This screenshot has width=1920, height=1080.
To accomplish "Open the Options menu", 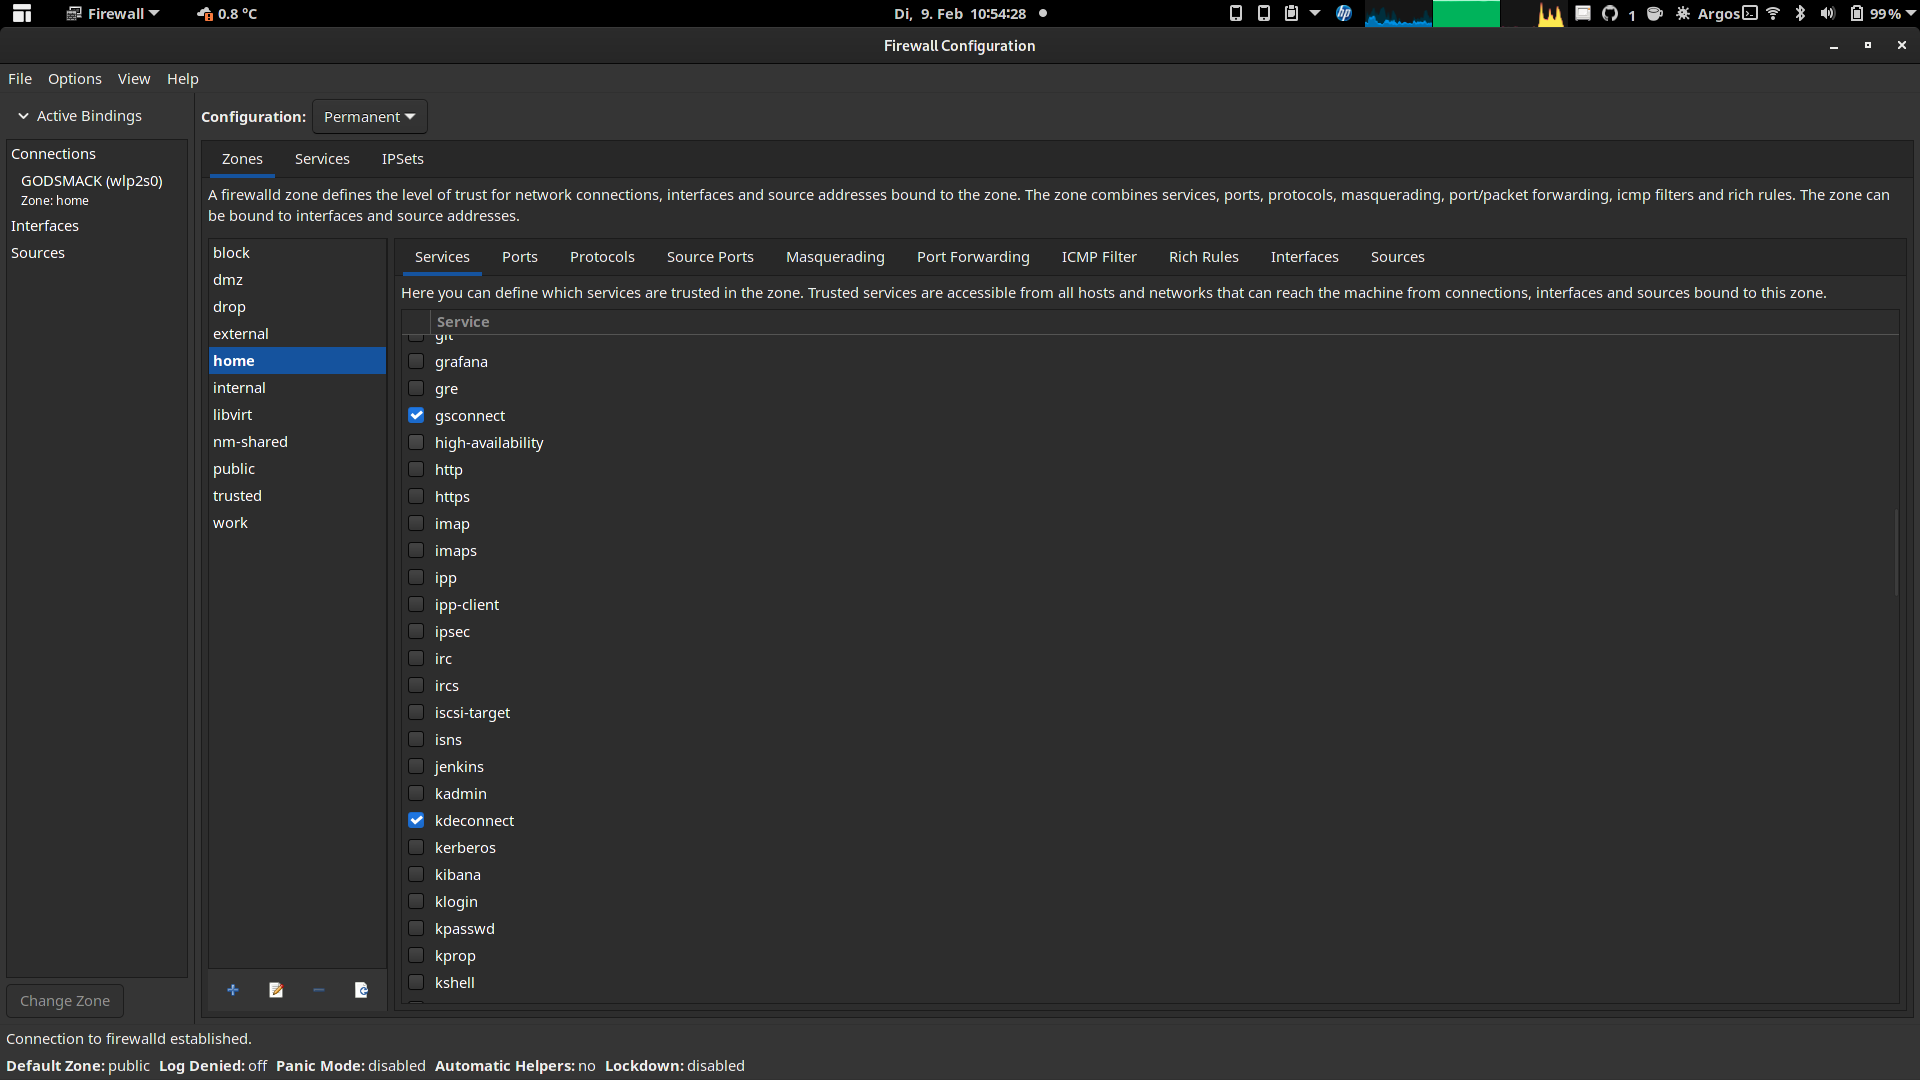I will pyautogui.click(x=74, y=78).
